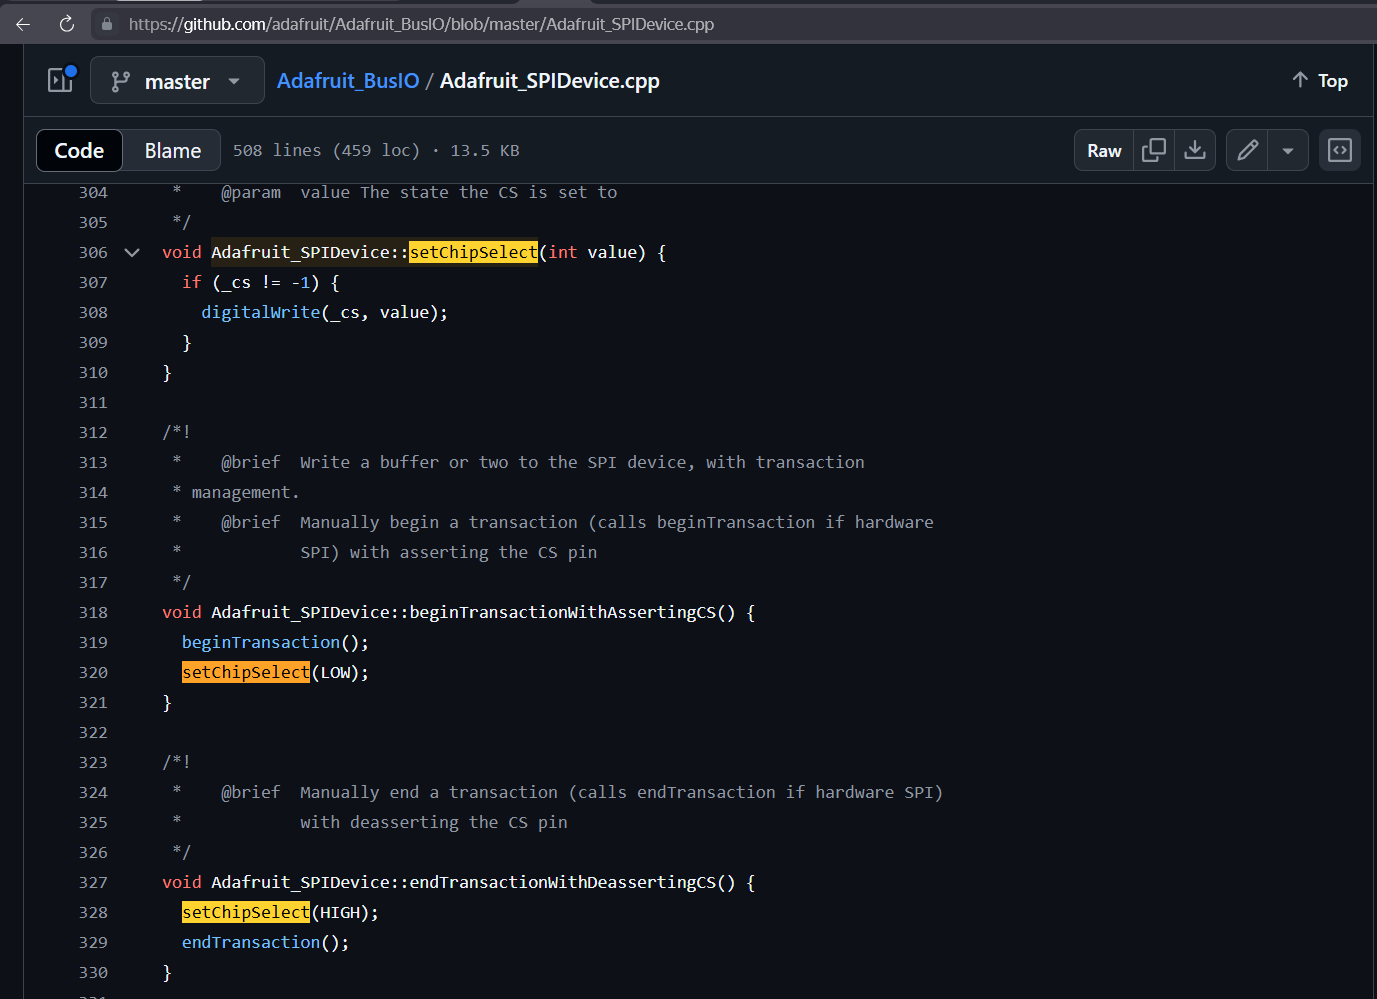Viewport: 1377px width, 999px height.
Task: Click line number 327
Action: click(93, 883)
